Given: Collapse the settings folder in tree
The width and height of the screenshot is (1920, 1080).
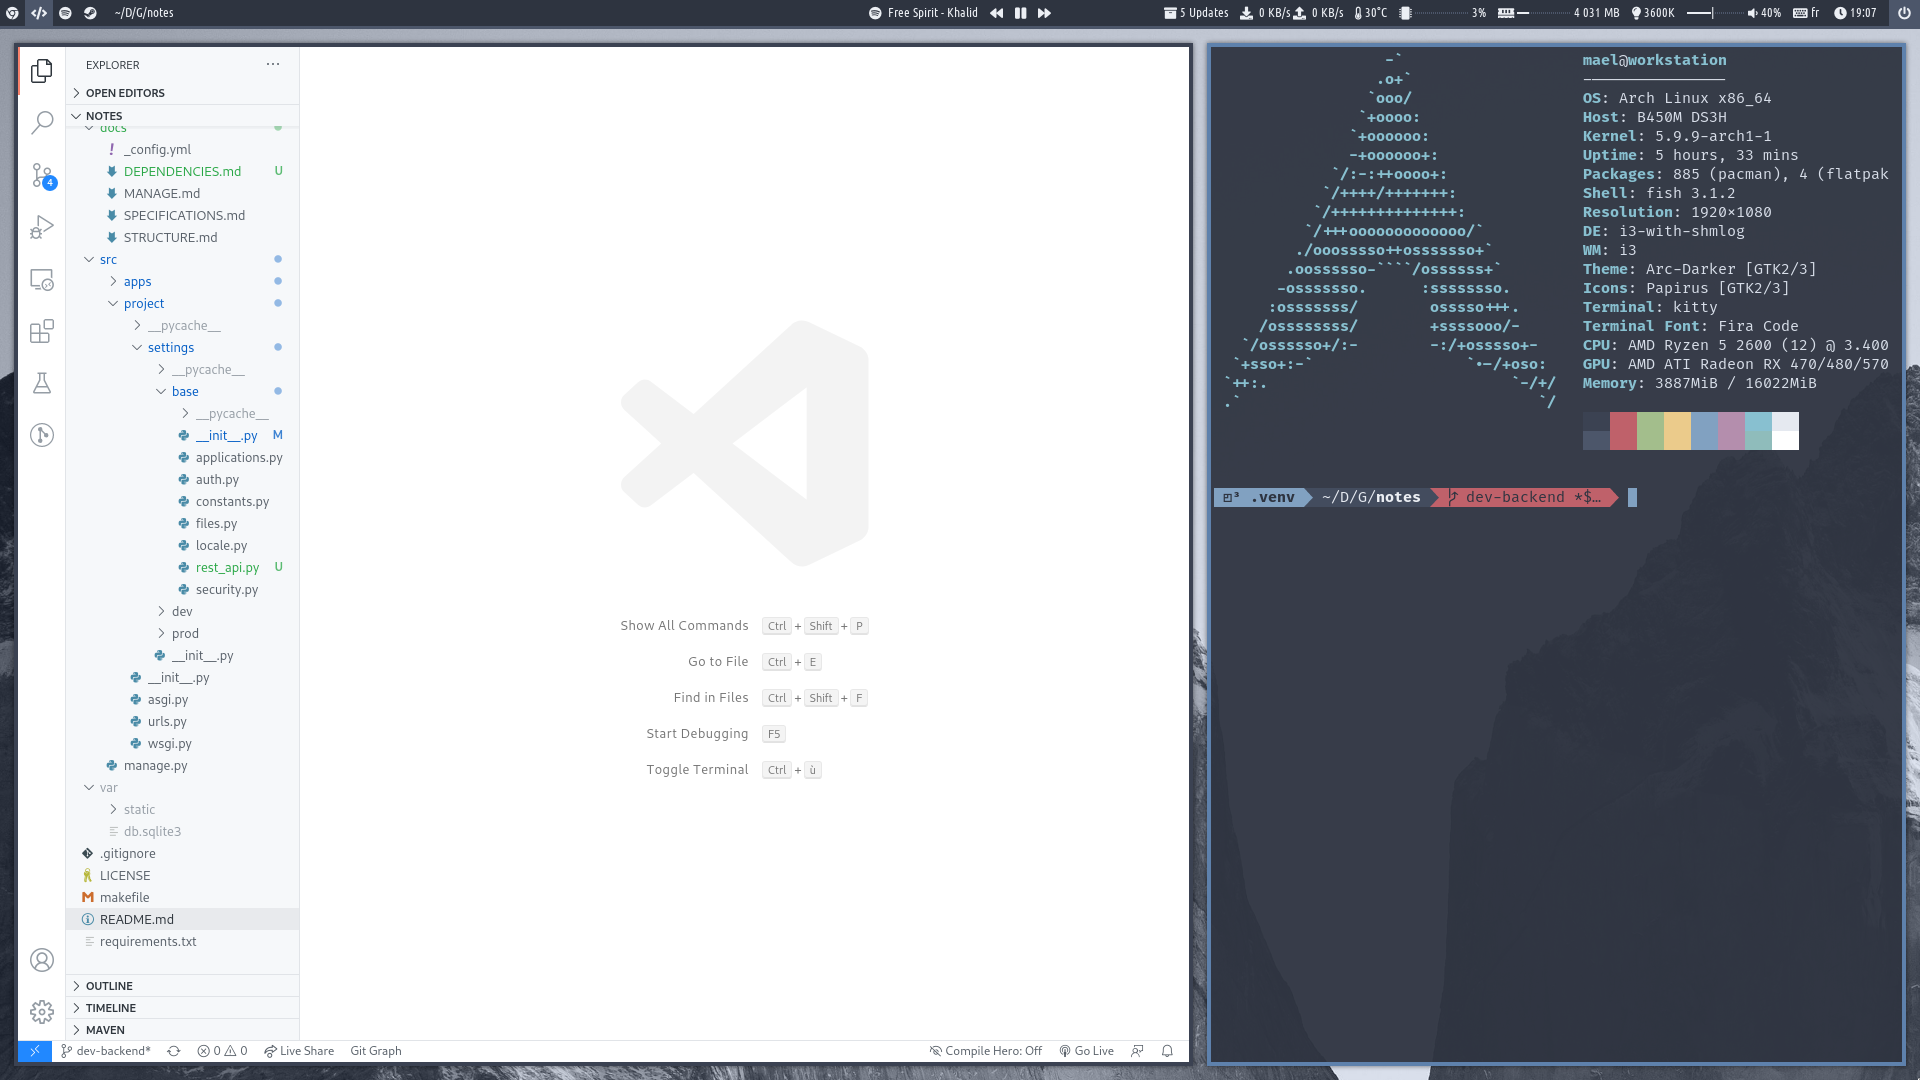Looking at the screenshot, I should pyautogui.click(x=171, y=348).
